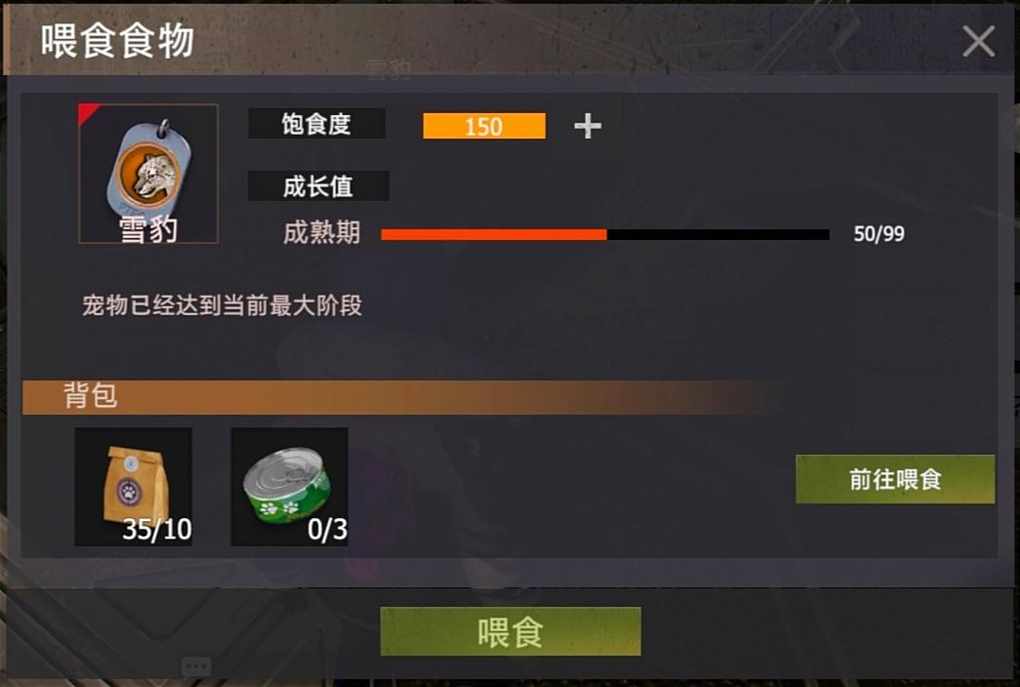Click the plus icon beside satiety value
The image size is (1020, 687).
pos(587,126)
